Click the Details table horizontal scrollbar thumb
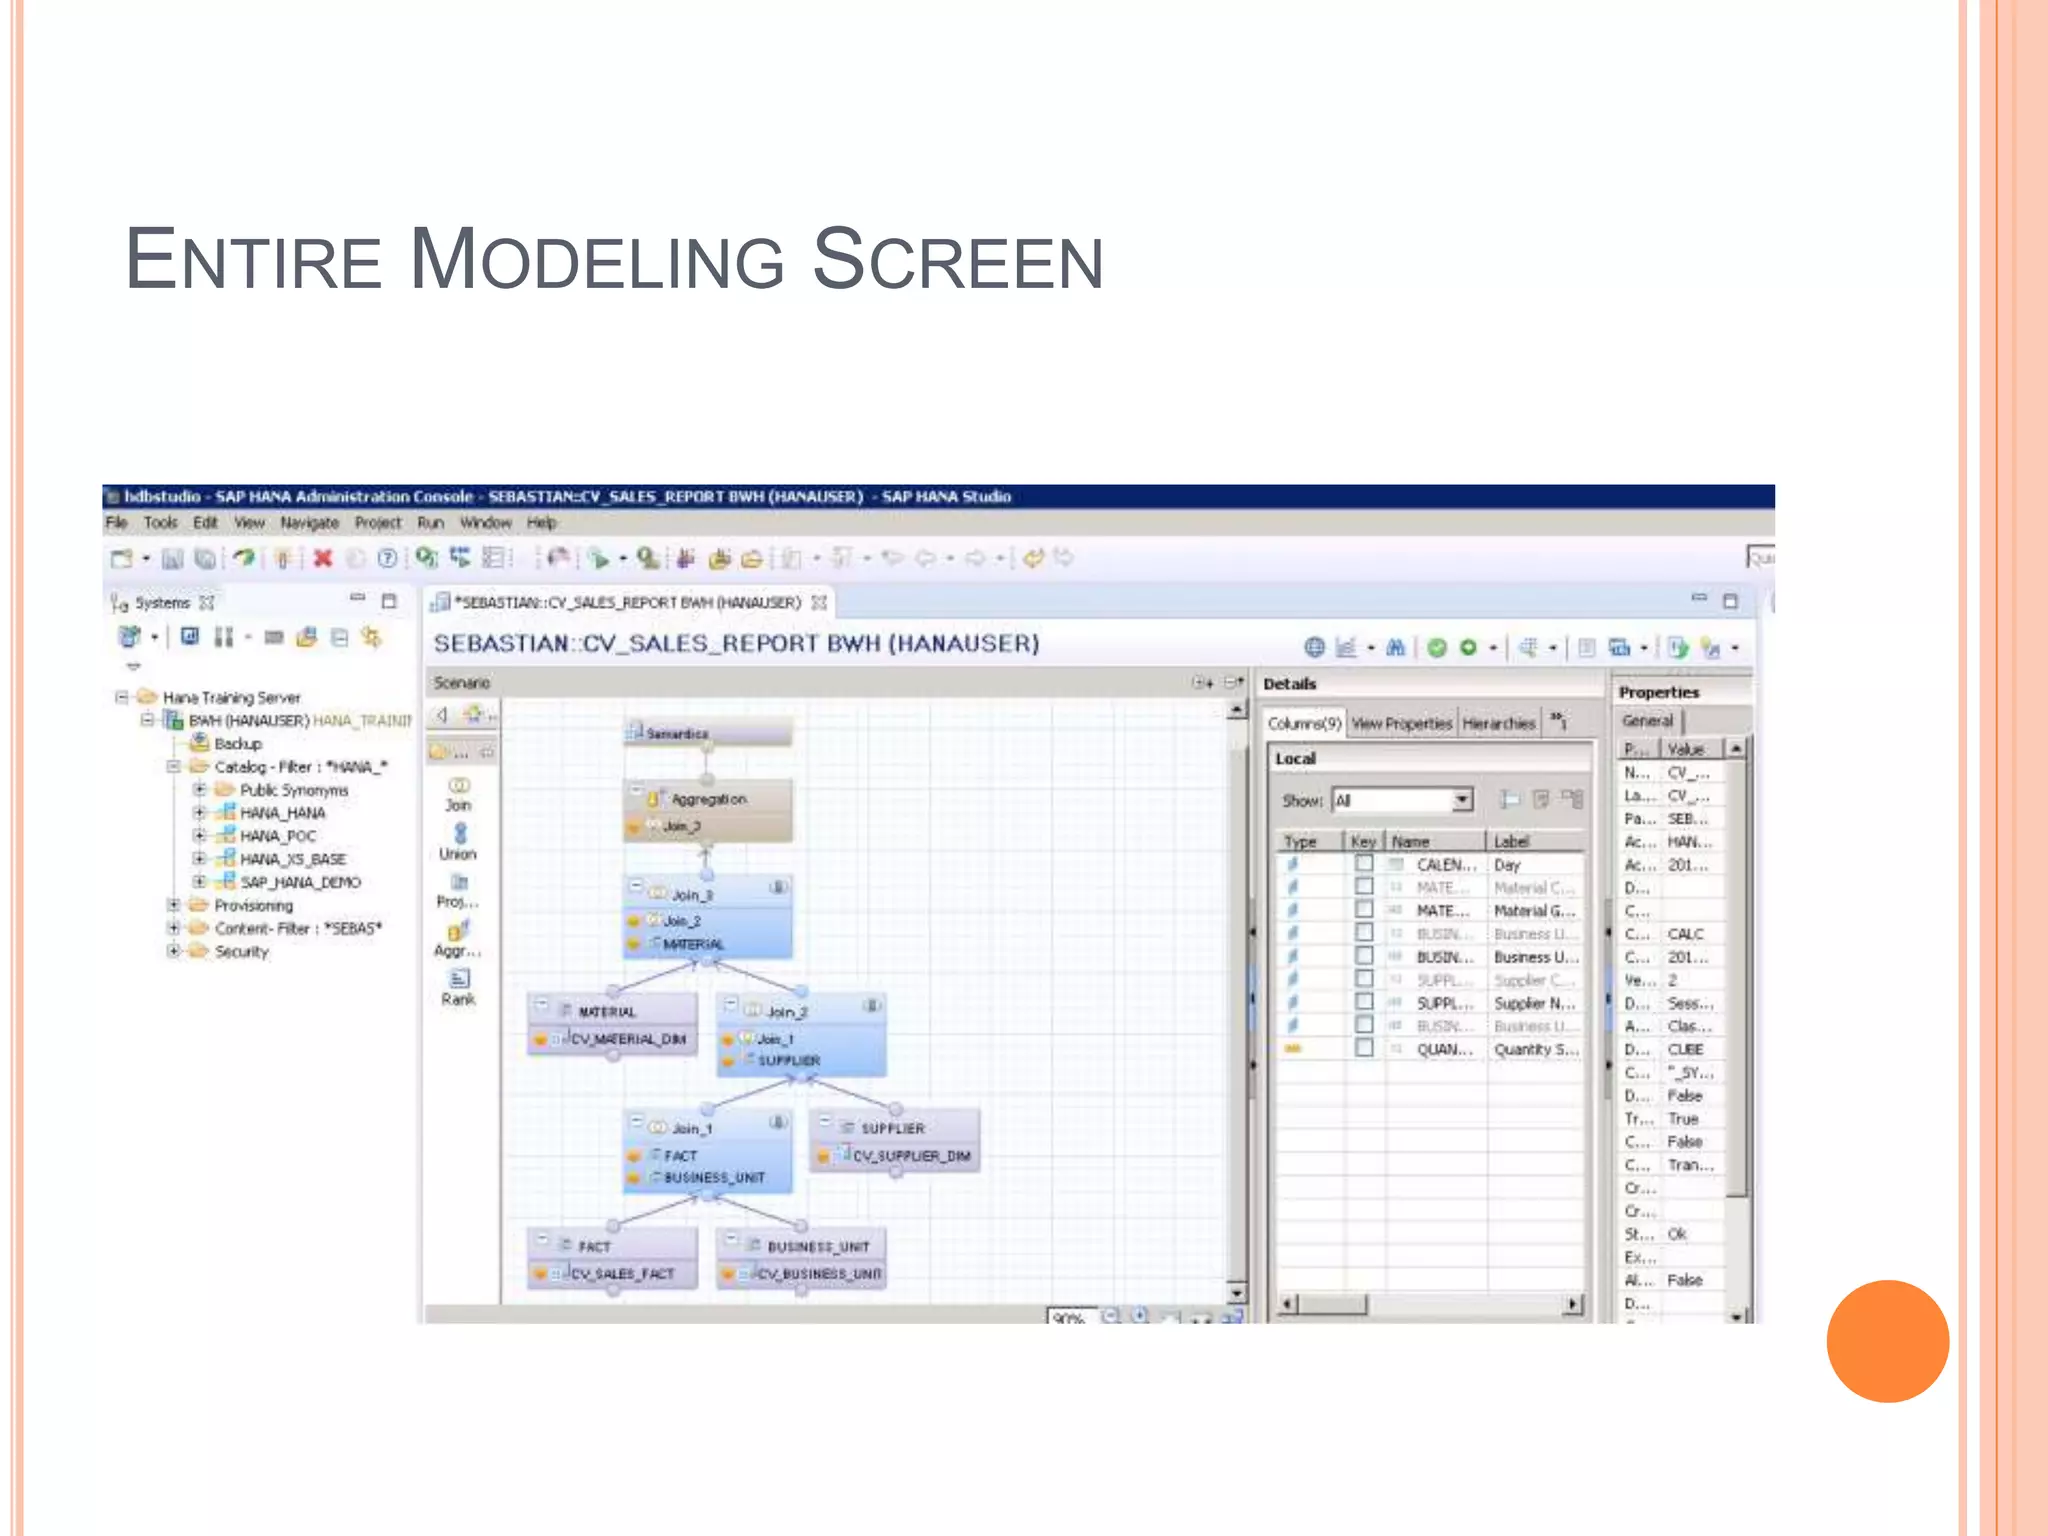 coord(1333,1303)
